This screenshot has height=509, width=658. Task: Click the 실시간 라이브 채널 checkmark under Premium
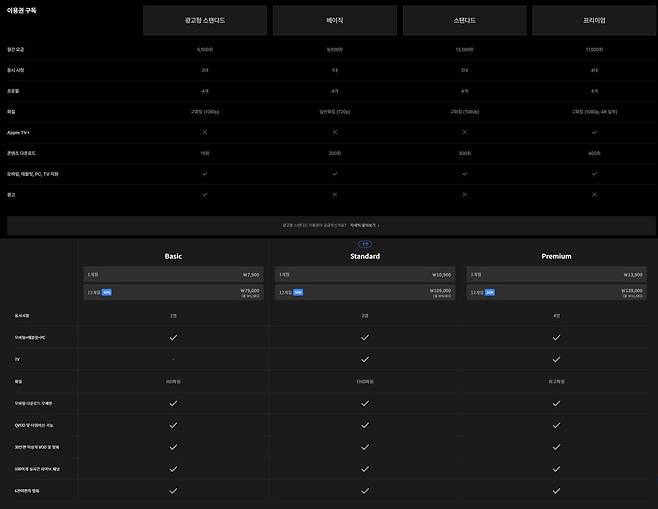click(x=556, y=469)
